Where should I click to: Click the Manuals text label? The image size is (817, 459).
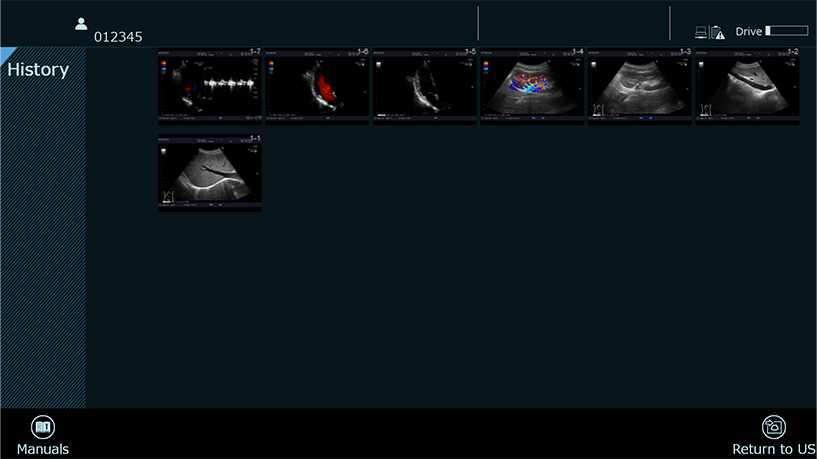pyautogui.click(x=43, y=450)
